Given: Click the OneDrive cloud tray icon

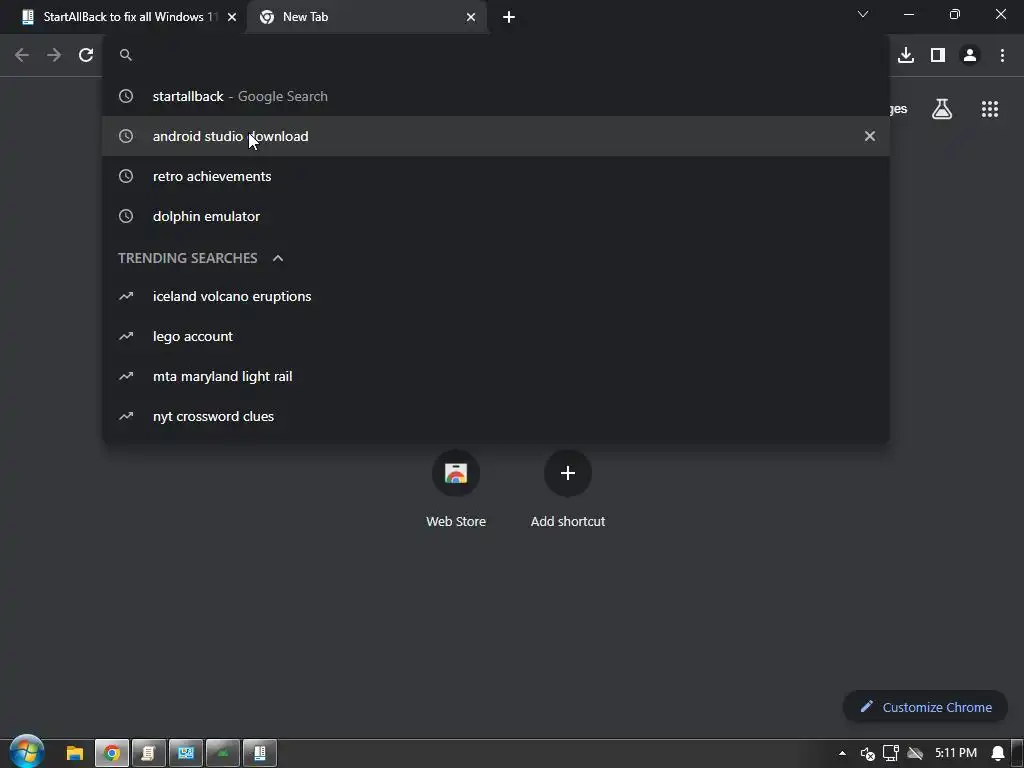Looking at the screenshot, I should click(916, 754).
